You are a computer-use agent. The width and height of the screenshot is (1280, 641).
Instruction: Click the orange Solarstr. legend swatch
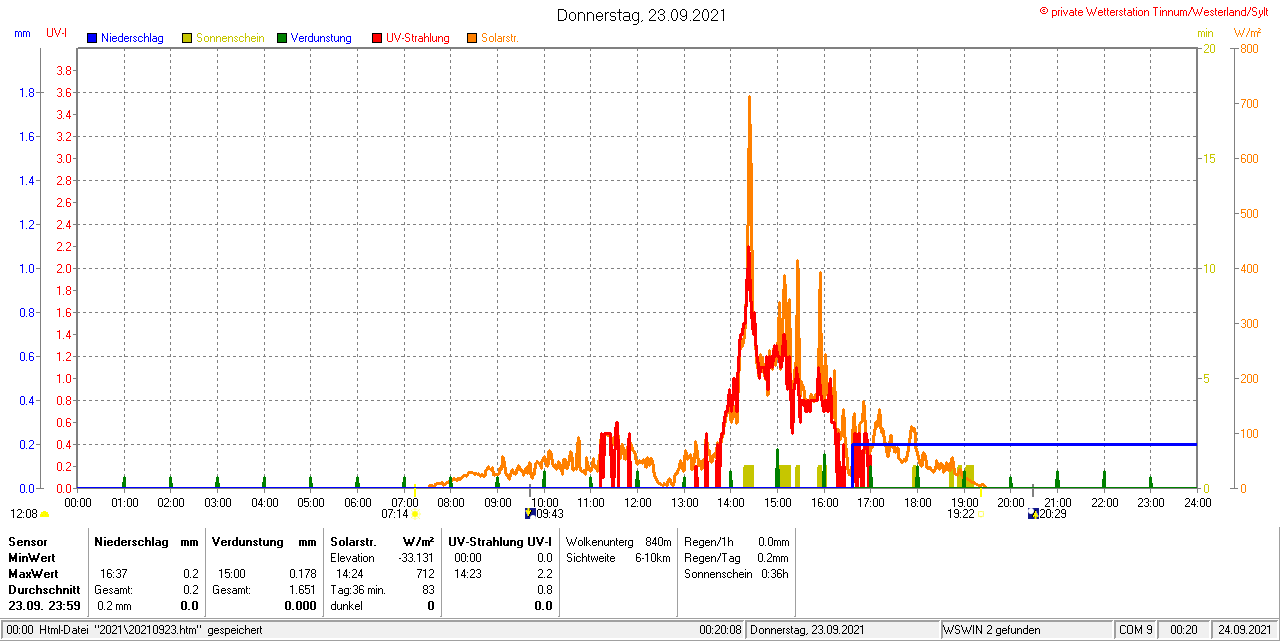click(x=472, y=38)
